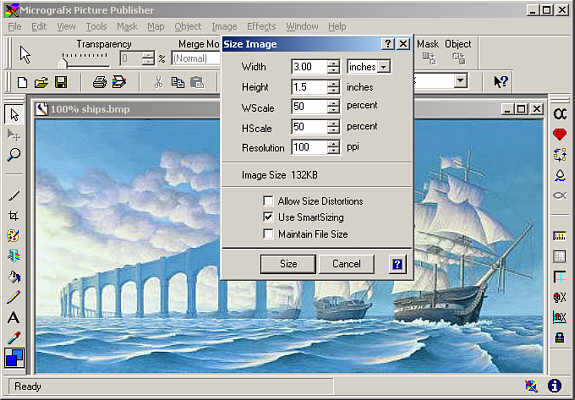Select the Text tool
This screenshot has height=400, width=575.
click(x=14, y=317)
